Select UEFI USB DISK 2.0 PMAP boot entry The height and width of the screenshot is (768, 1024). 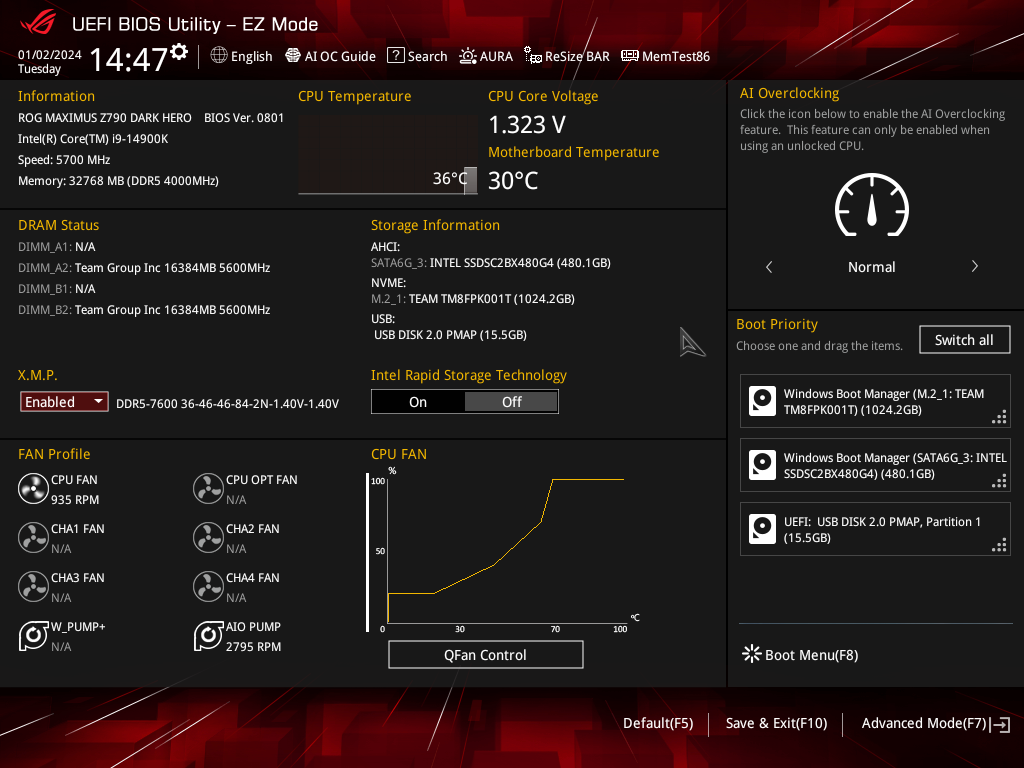click(x=875, y=529)
